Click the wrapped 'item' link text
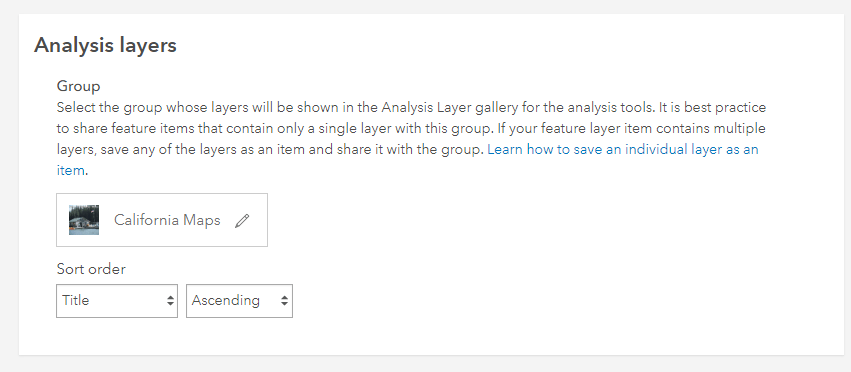This screenshot has height=372, width=851. click(x=71, y=171)
